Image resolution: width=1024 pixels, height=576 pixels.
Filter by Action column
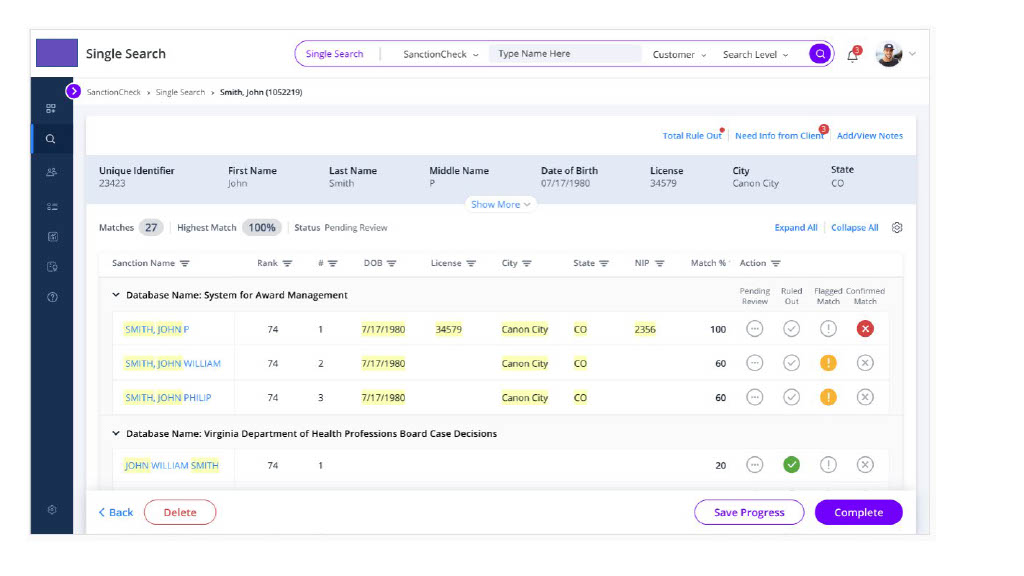(x=776, y=263)
